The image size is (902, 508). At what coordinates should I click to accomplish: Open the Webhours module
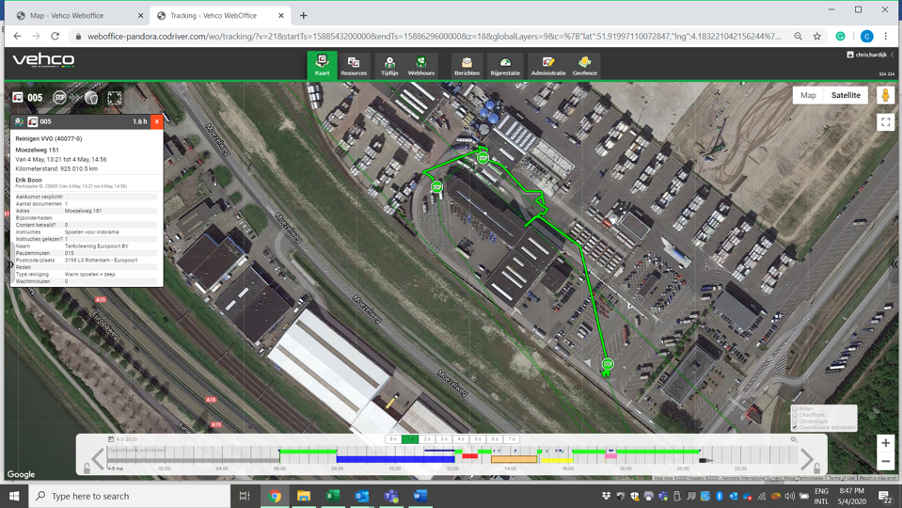coord(421,66)
